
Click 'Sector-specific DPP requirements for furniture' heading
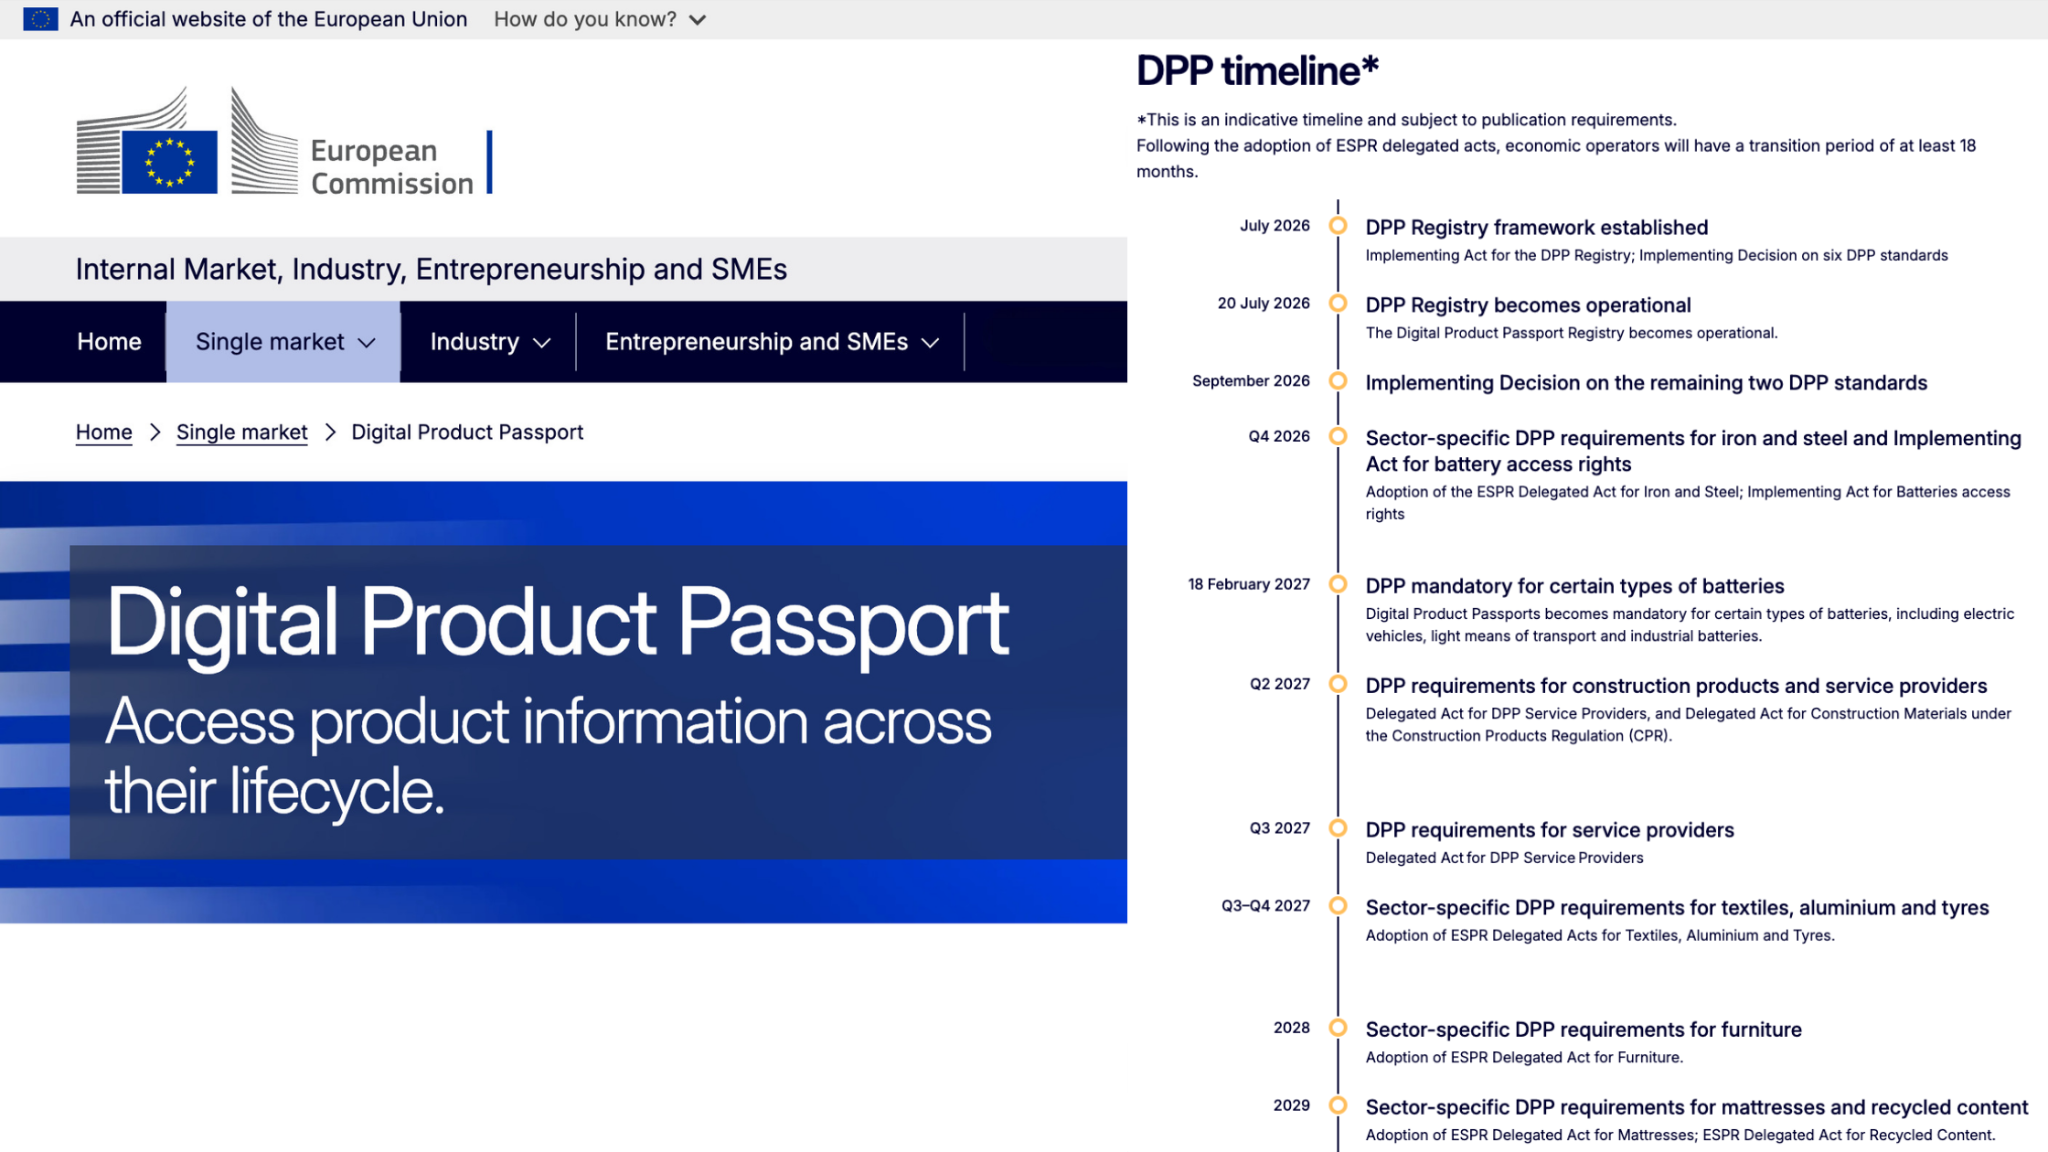(1584, 1030)
